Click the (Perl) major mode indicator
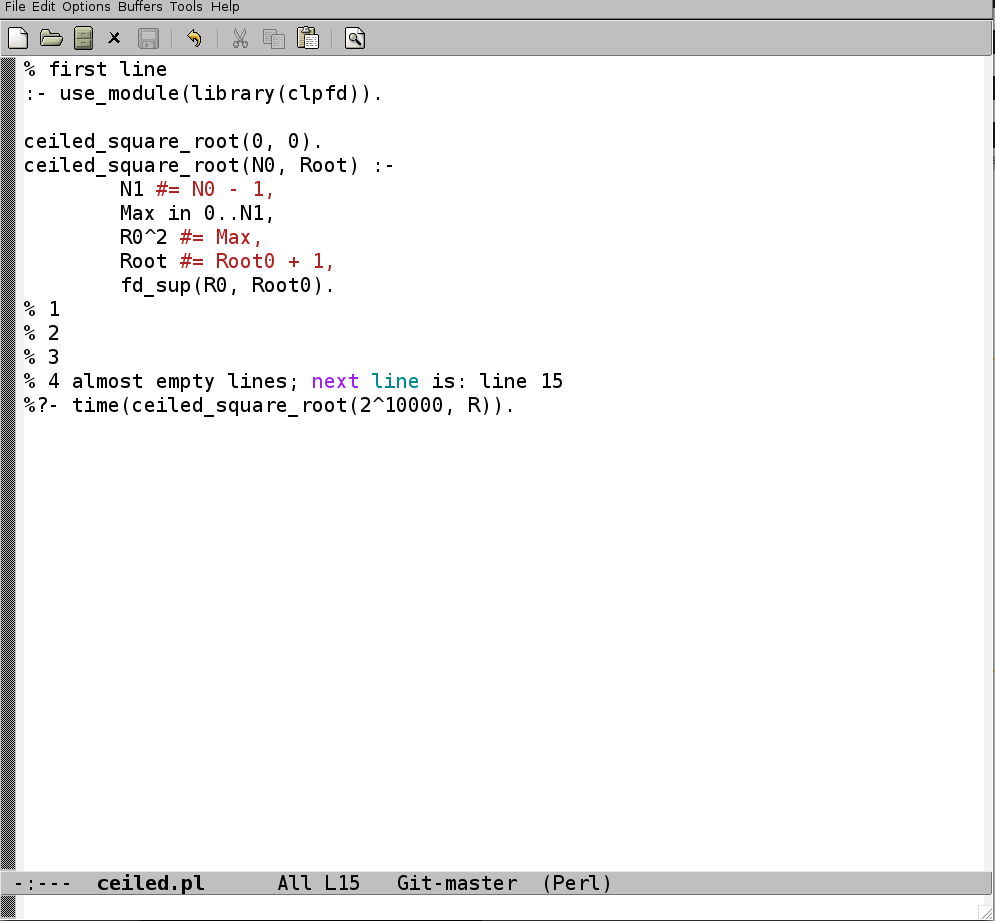 coord(577,883)
